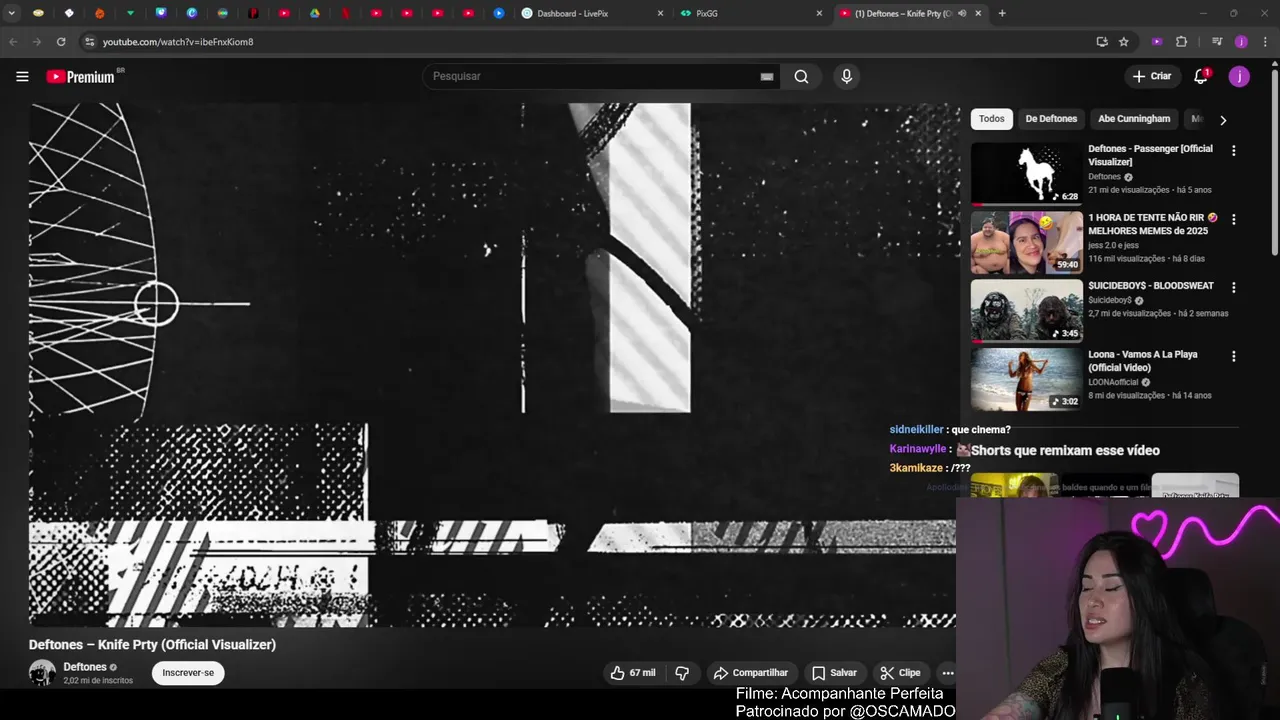Open Deftones Passenger thumbnail

click(1027, 173)
